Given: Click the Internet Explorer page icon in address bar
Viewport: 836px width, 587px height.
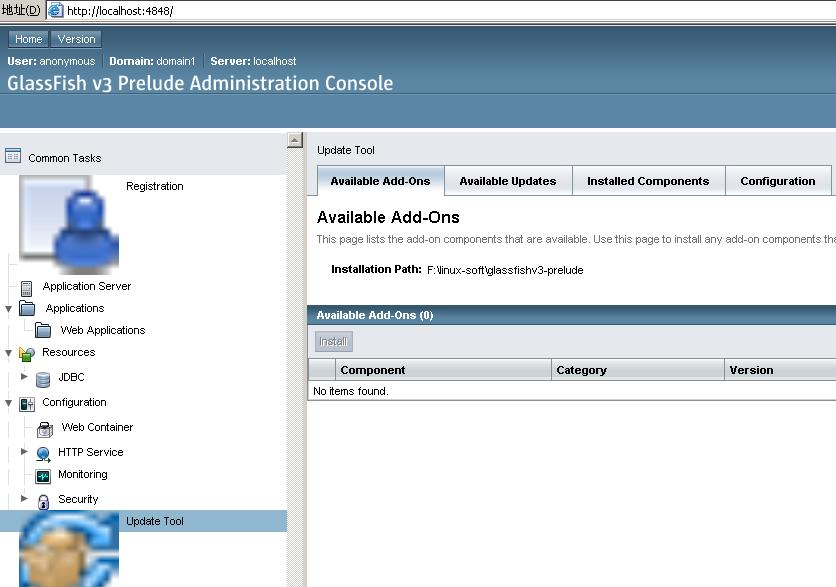Looking at the screenshot, I should [x=56, y=10].
